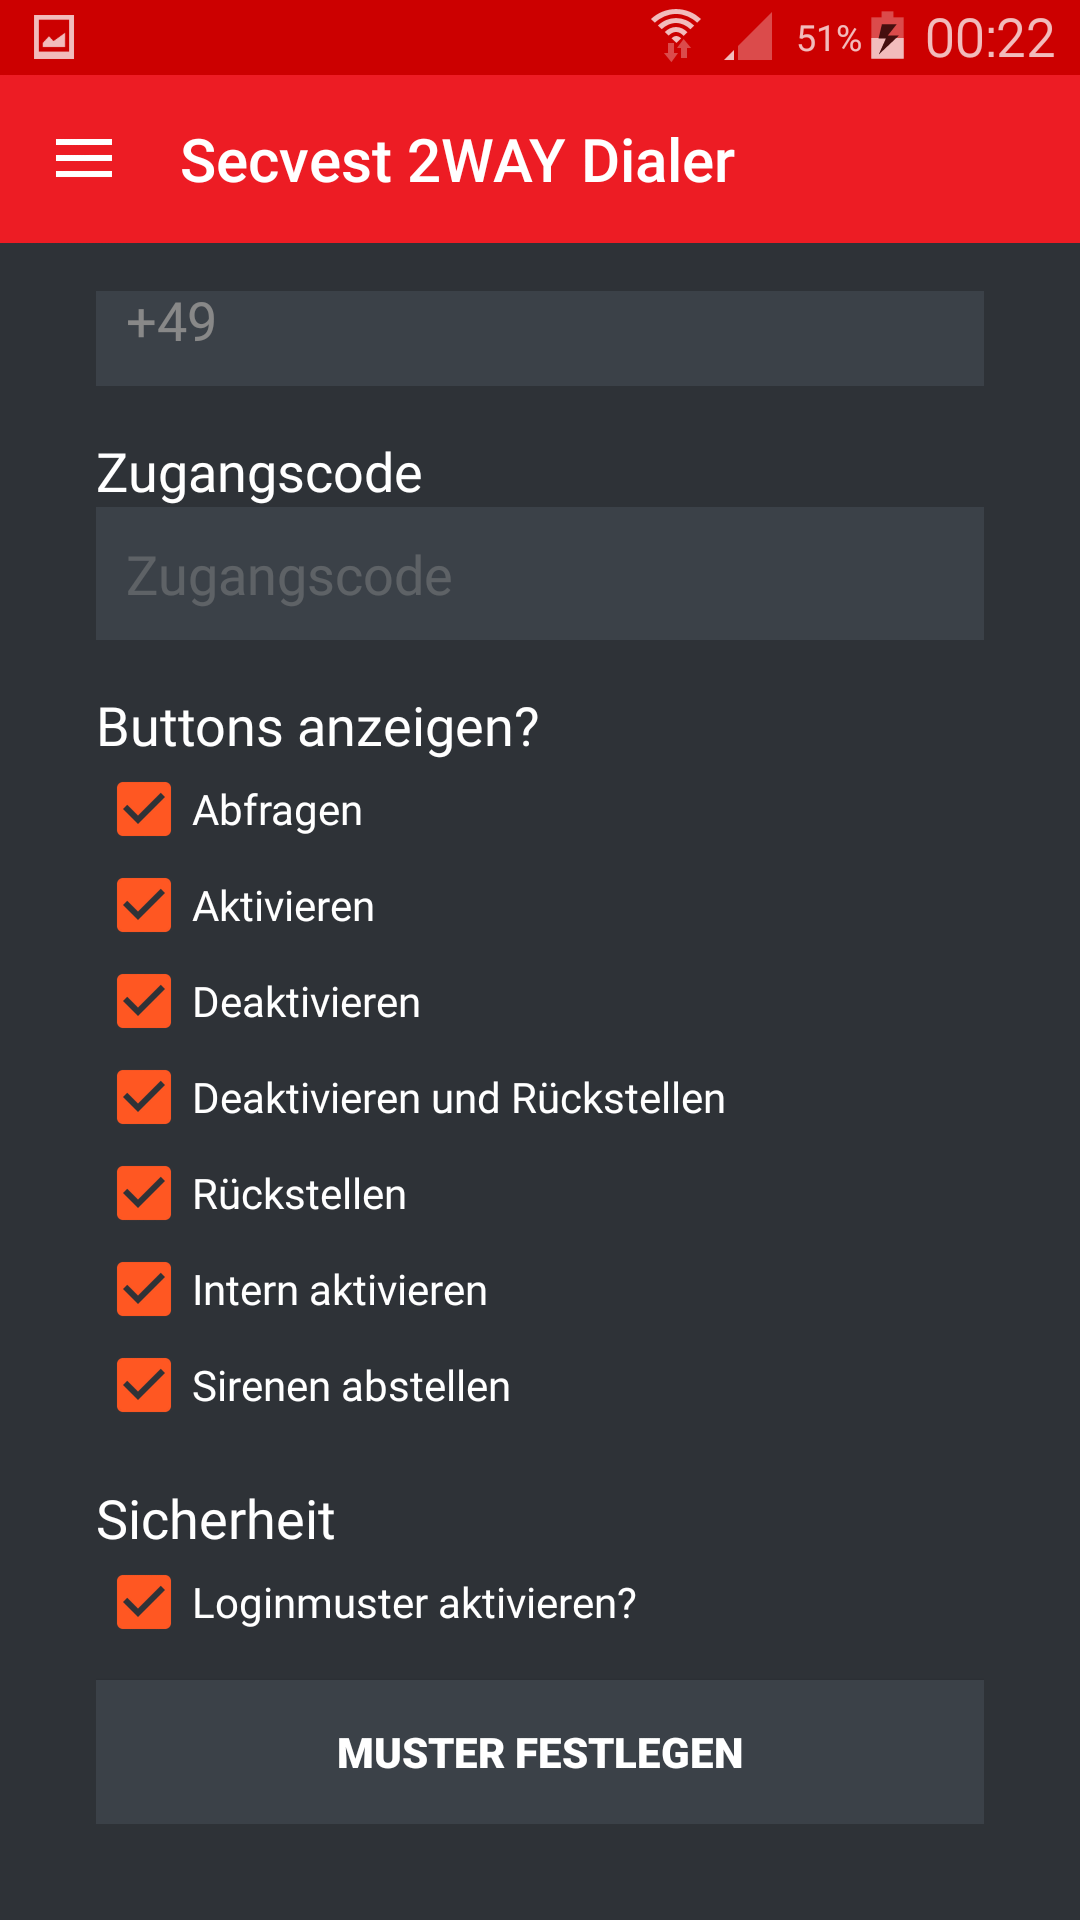The height and width of the screenshot is (1920, 1080).
Task: Tap the battery charging icon
Action: pyautogui.click(x=887, y=37)
